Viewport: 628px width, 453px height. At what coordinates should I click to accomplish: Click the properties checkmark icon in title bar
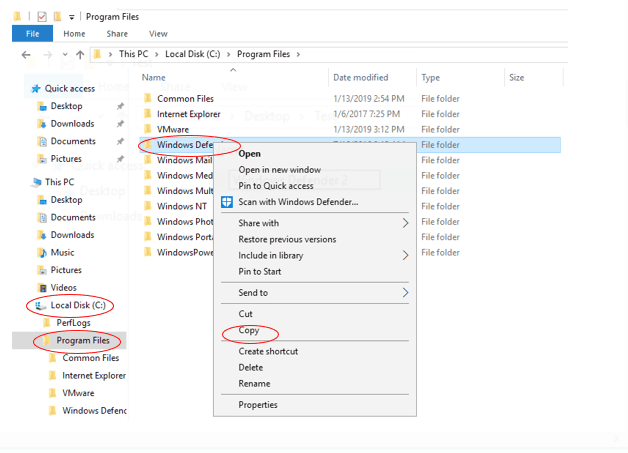(41, 17)
